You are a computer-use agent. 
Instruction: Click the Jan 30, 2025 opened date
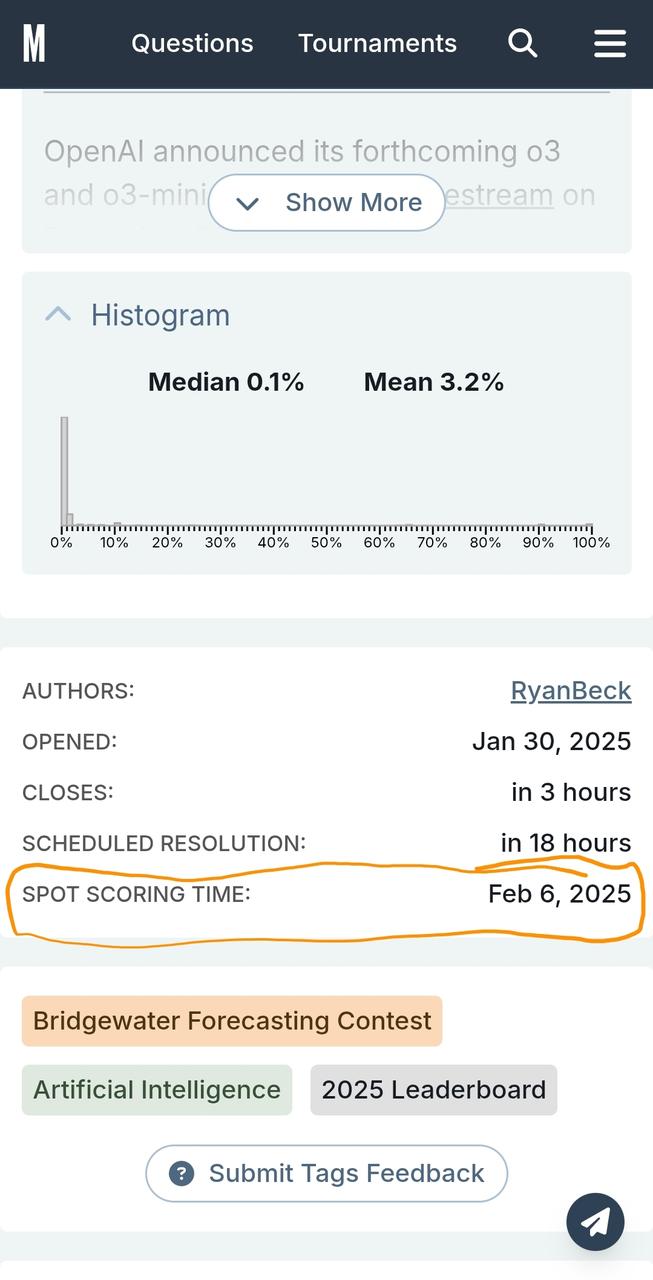click(x=551, y=741)
